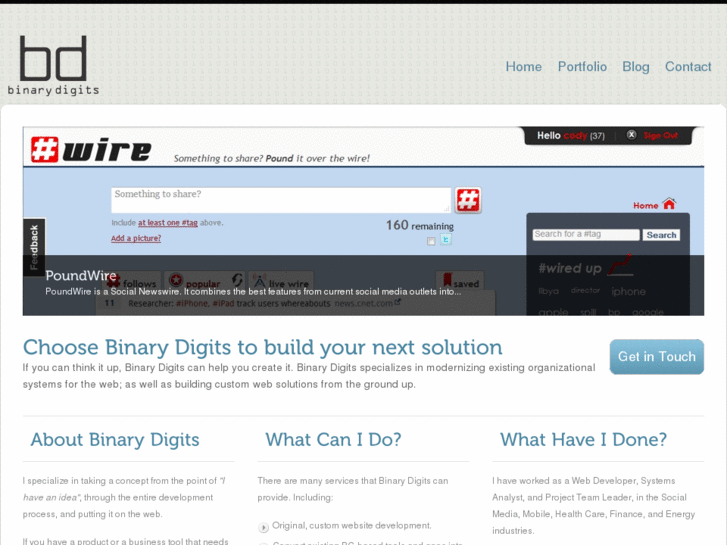Image resolution: width=727 pixels, height=545 pixels.
Task: Click the #wire logo in the slide
Action: click(x=91, y=149)
